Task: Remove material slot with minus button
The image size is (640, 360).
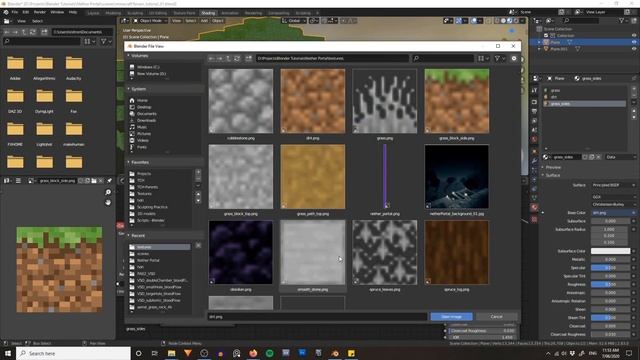Action: tap(634, 94)
